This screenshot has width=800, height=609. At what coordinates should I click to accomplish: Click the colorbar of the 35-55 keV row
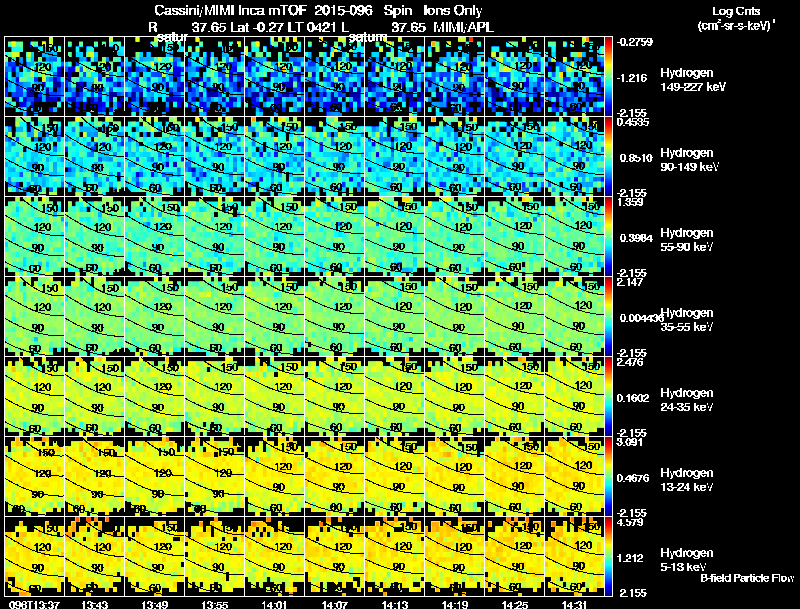[608, 317]
